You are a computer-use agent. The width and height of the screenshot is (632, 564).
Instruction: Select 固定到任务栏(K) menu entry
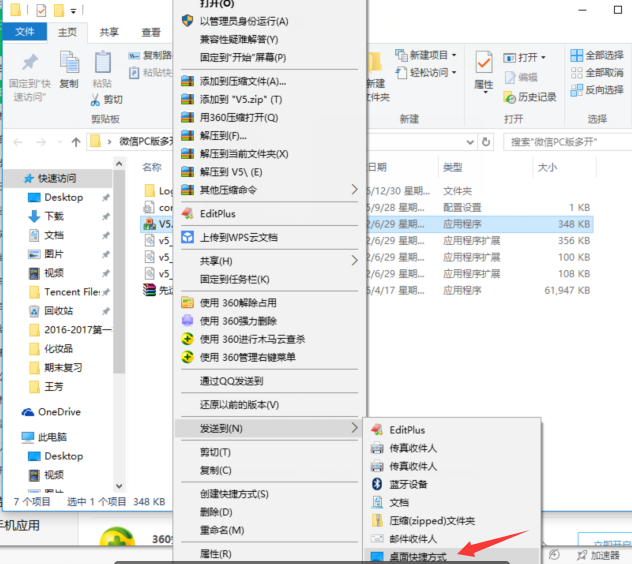235,279
